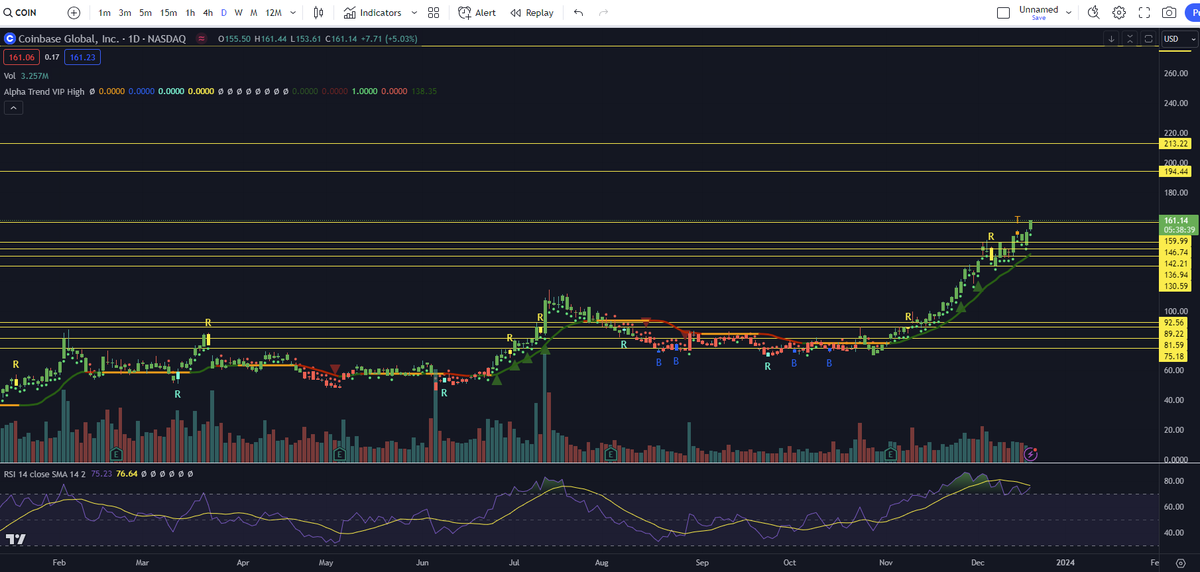Image resolution: width=1200 pixels, height=572 pixels.
Task: Expand the timeframe interval dropdown chevron
Action: 293,13
